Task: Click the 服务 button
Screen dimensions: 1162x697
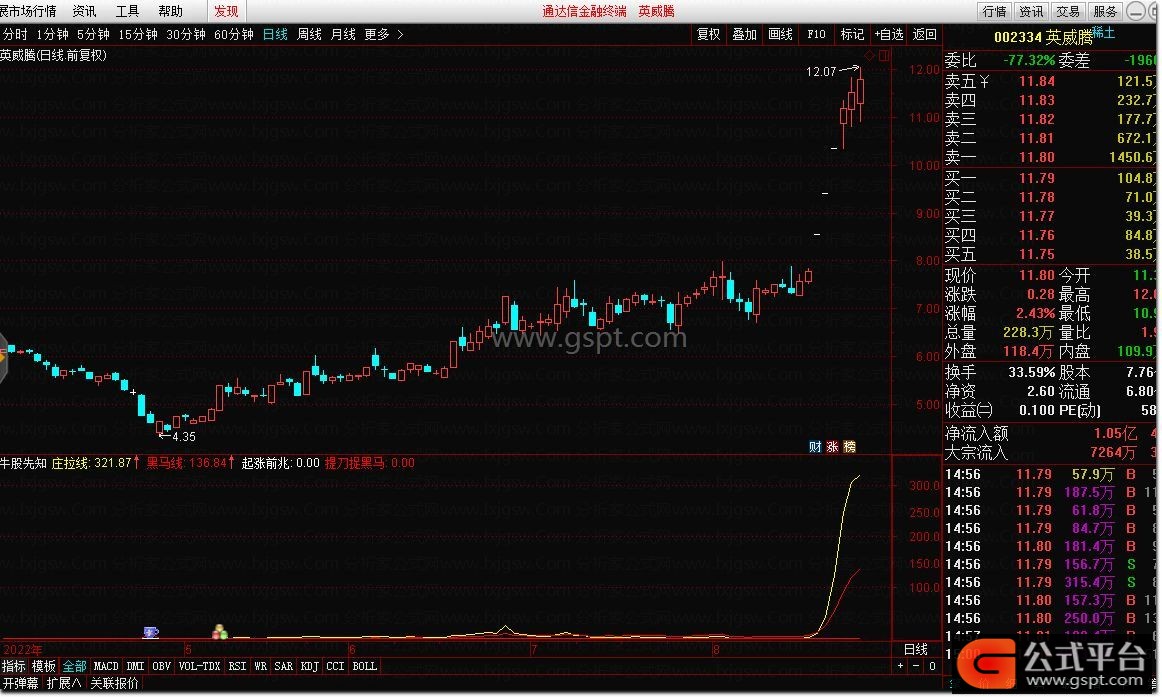Action: point(1105,11)
